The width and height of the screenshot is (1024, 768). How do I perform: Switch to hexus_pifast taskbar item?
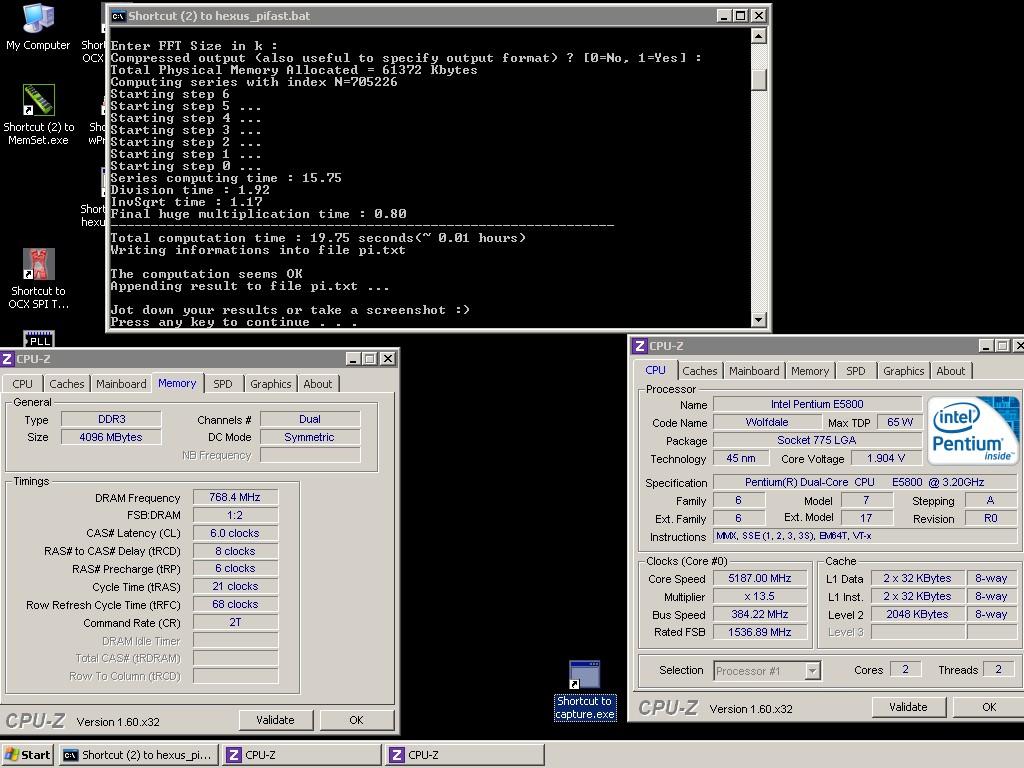click(138, 755)
